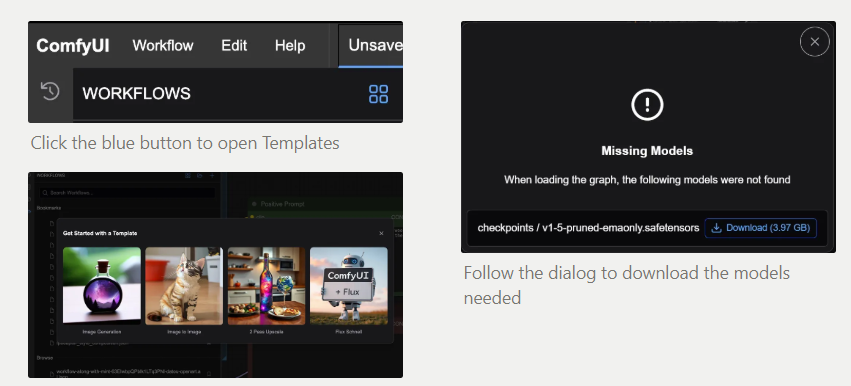Open the Help menu
This screenshot has width=851, height=386.
[290, 46]
